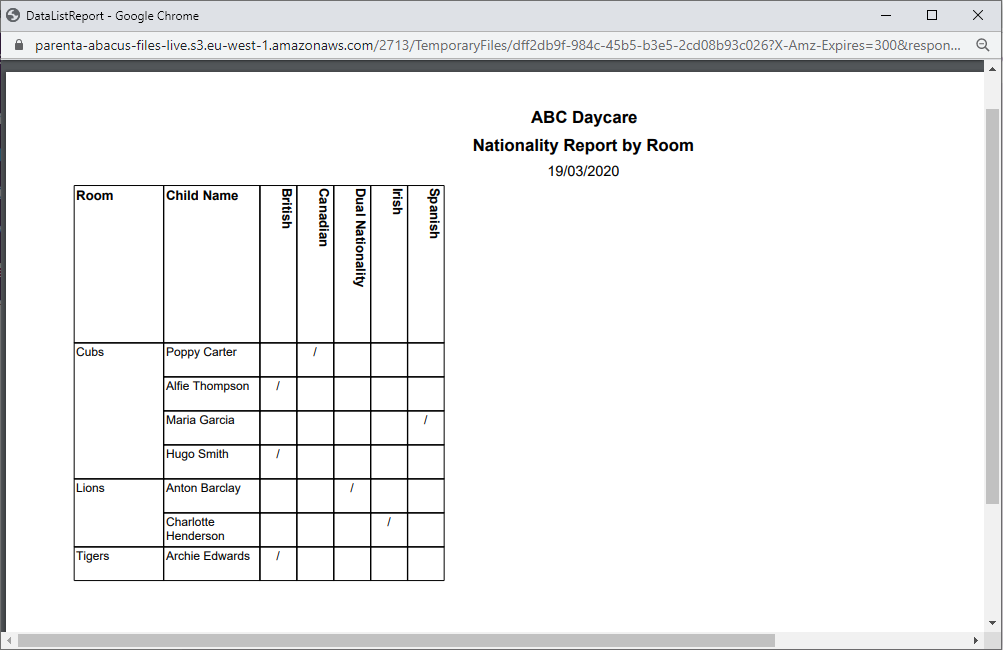The height and width of the screenshot is (650, 1003).
Task: Click the Dual Nationality column header
Action: pyautogui.click(x=352, y=264)
